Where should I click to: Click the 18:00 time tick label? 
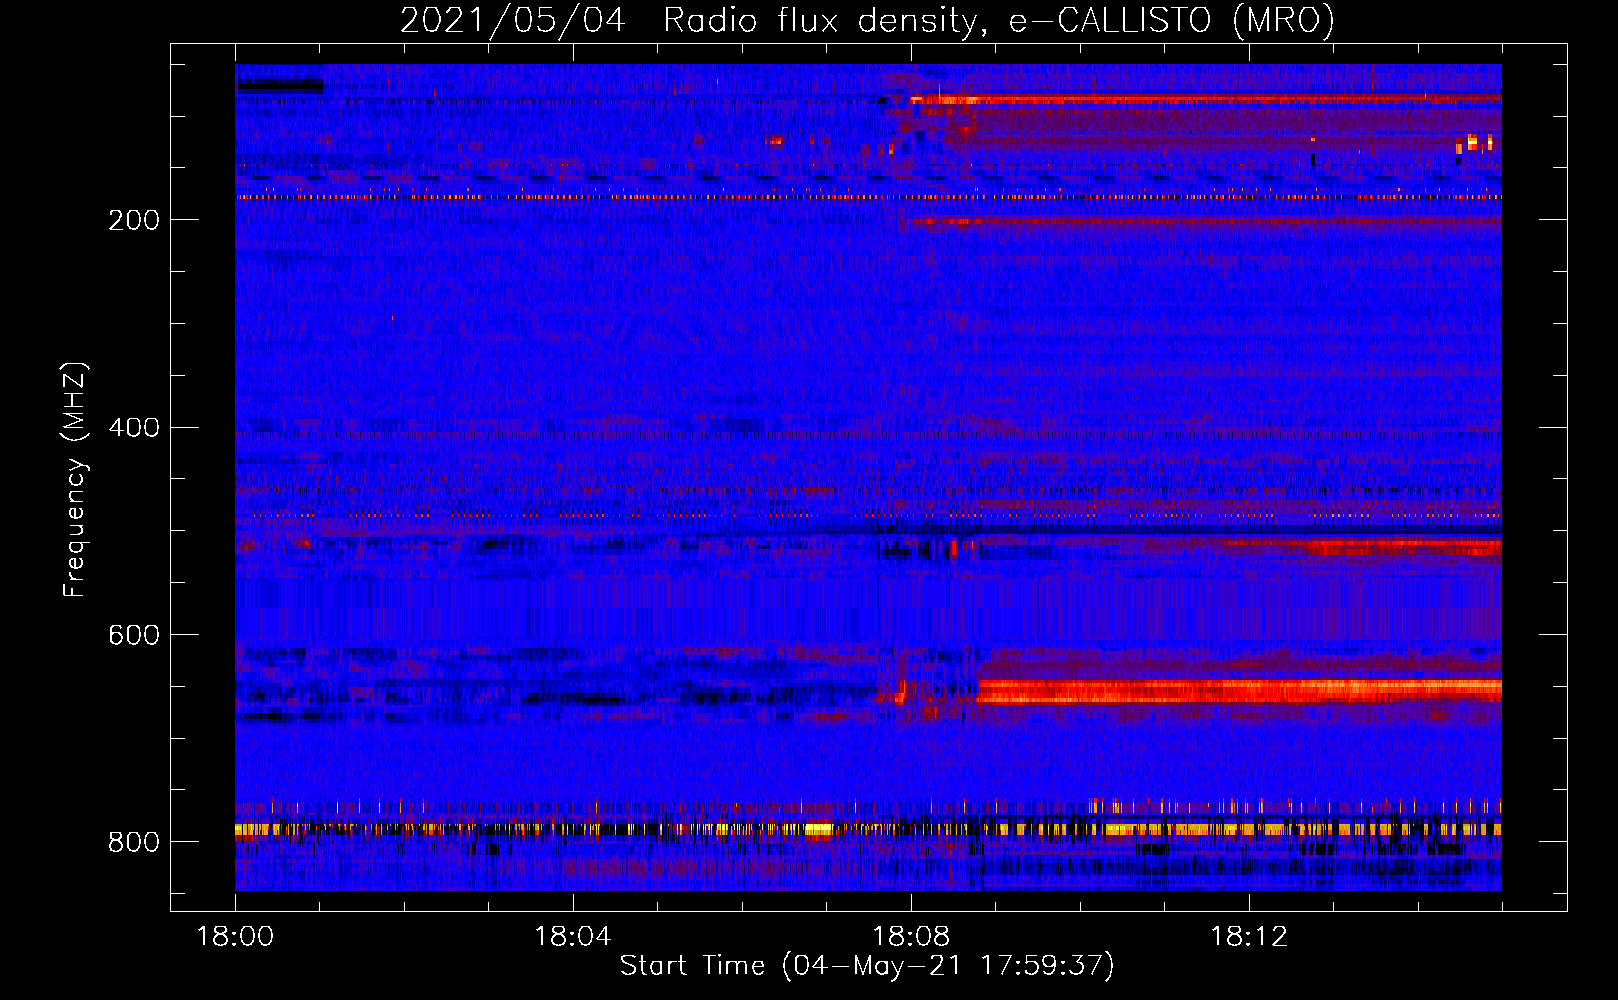(x=235, y=937)
